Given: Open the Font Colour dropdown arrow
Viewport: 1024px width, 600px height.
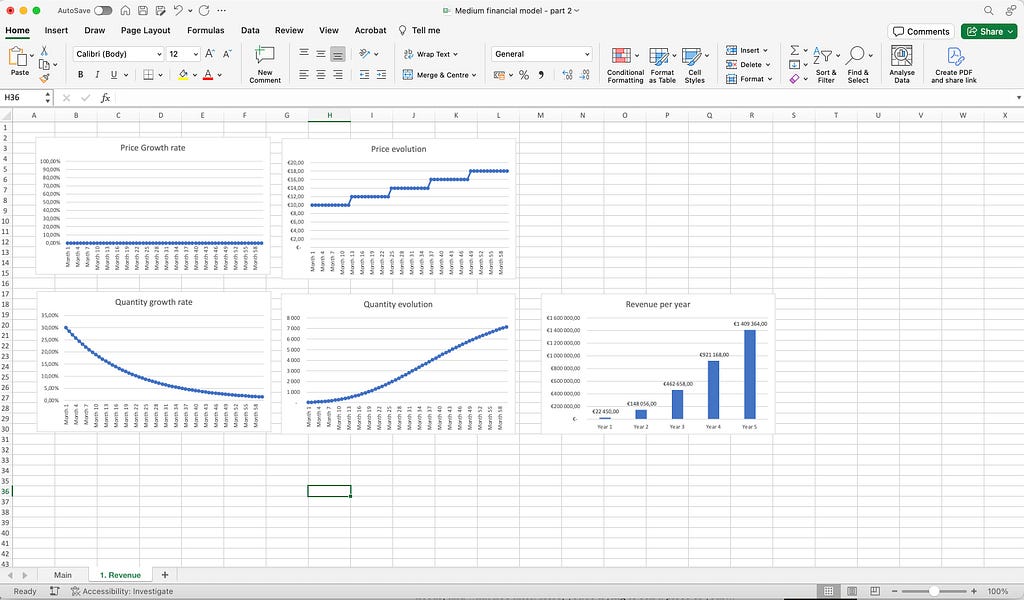Looking at the screenshot, I should coord(219,75).
